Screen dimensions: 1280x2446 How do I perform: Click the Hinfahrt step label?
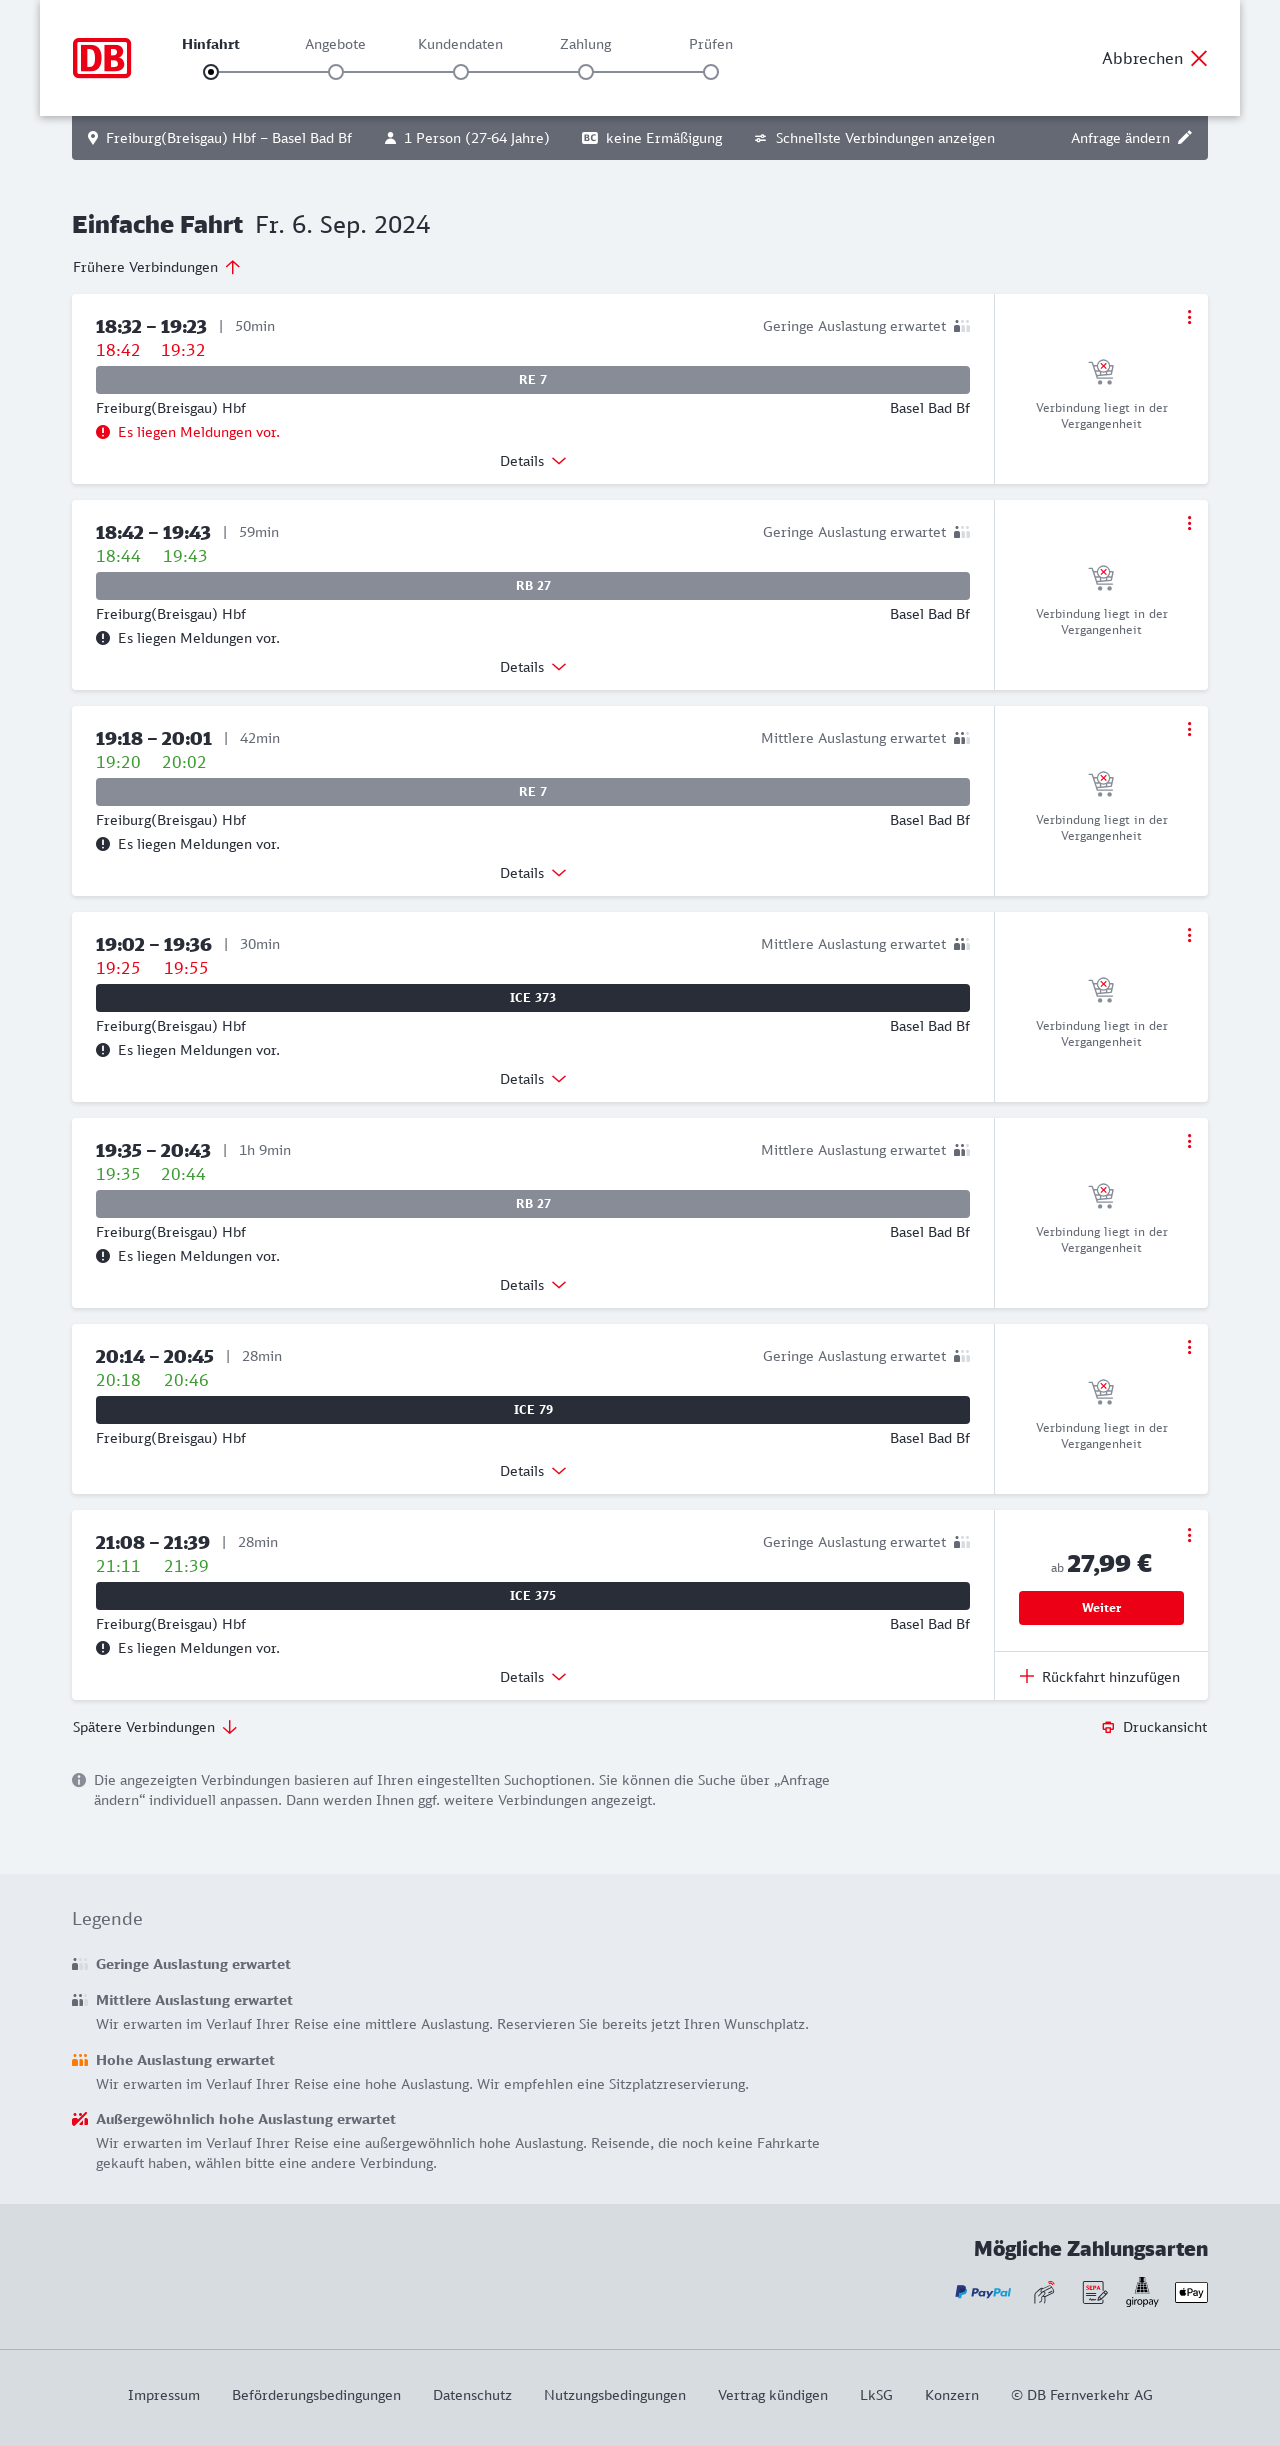pos(211,44)
